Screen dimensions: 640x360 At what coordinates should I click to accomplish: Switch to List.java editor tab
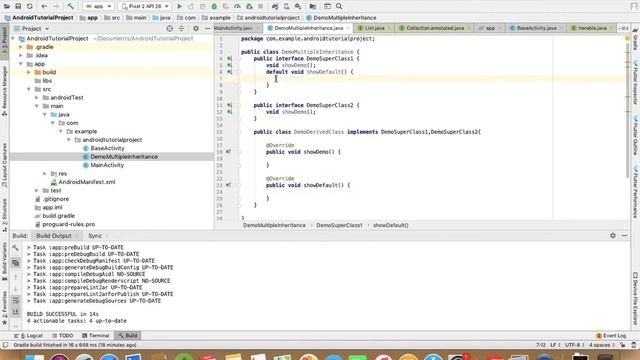tap(374, 28)
